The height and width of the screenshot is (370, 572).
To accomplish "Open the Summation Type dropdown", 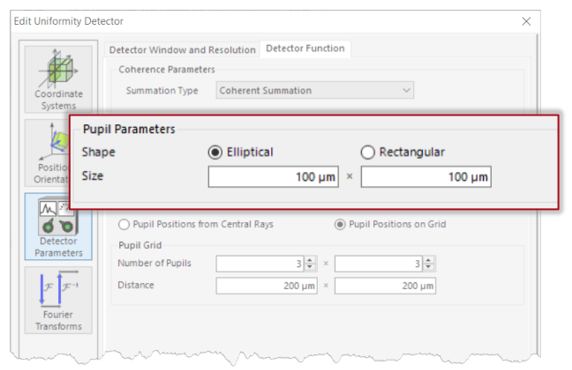I will (x=314, y=90).
